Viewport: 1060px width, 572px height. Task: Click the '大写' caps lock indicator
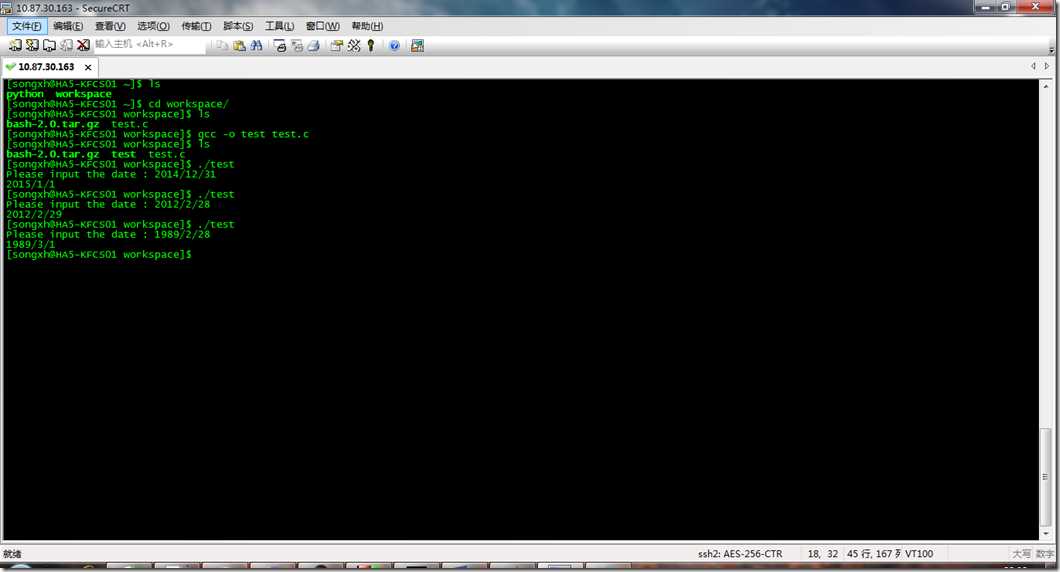click(1021, 554)
